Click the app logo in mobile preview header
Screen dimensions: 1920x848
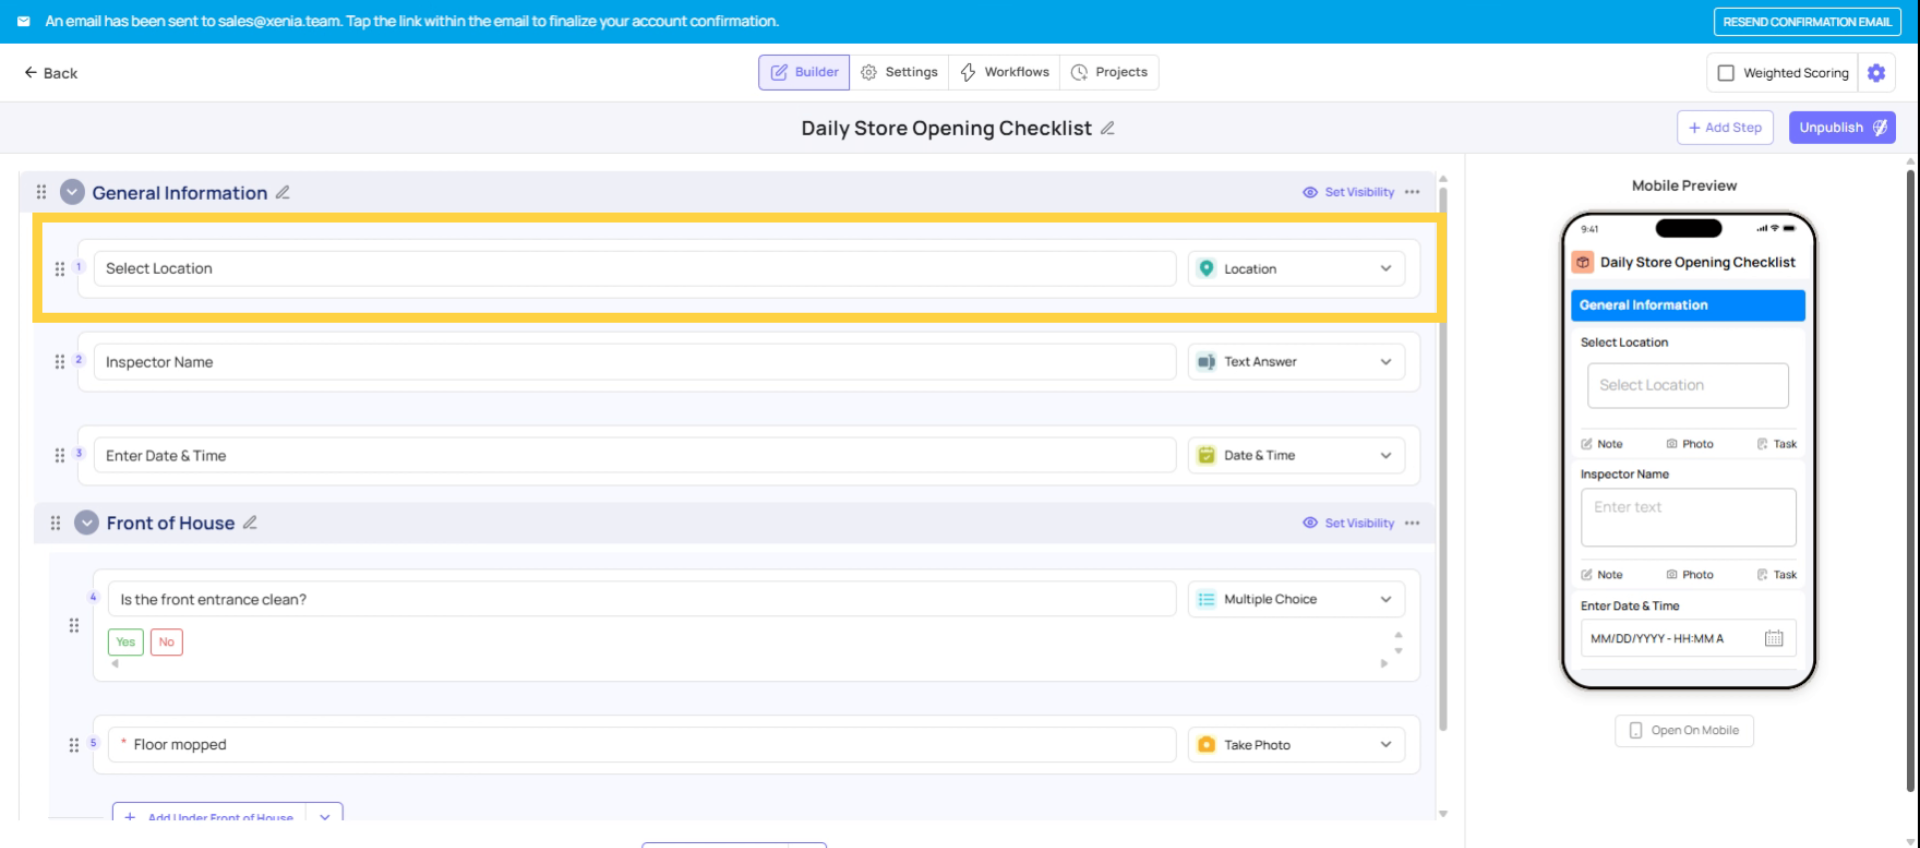coord(1583,262)
